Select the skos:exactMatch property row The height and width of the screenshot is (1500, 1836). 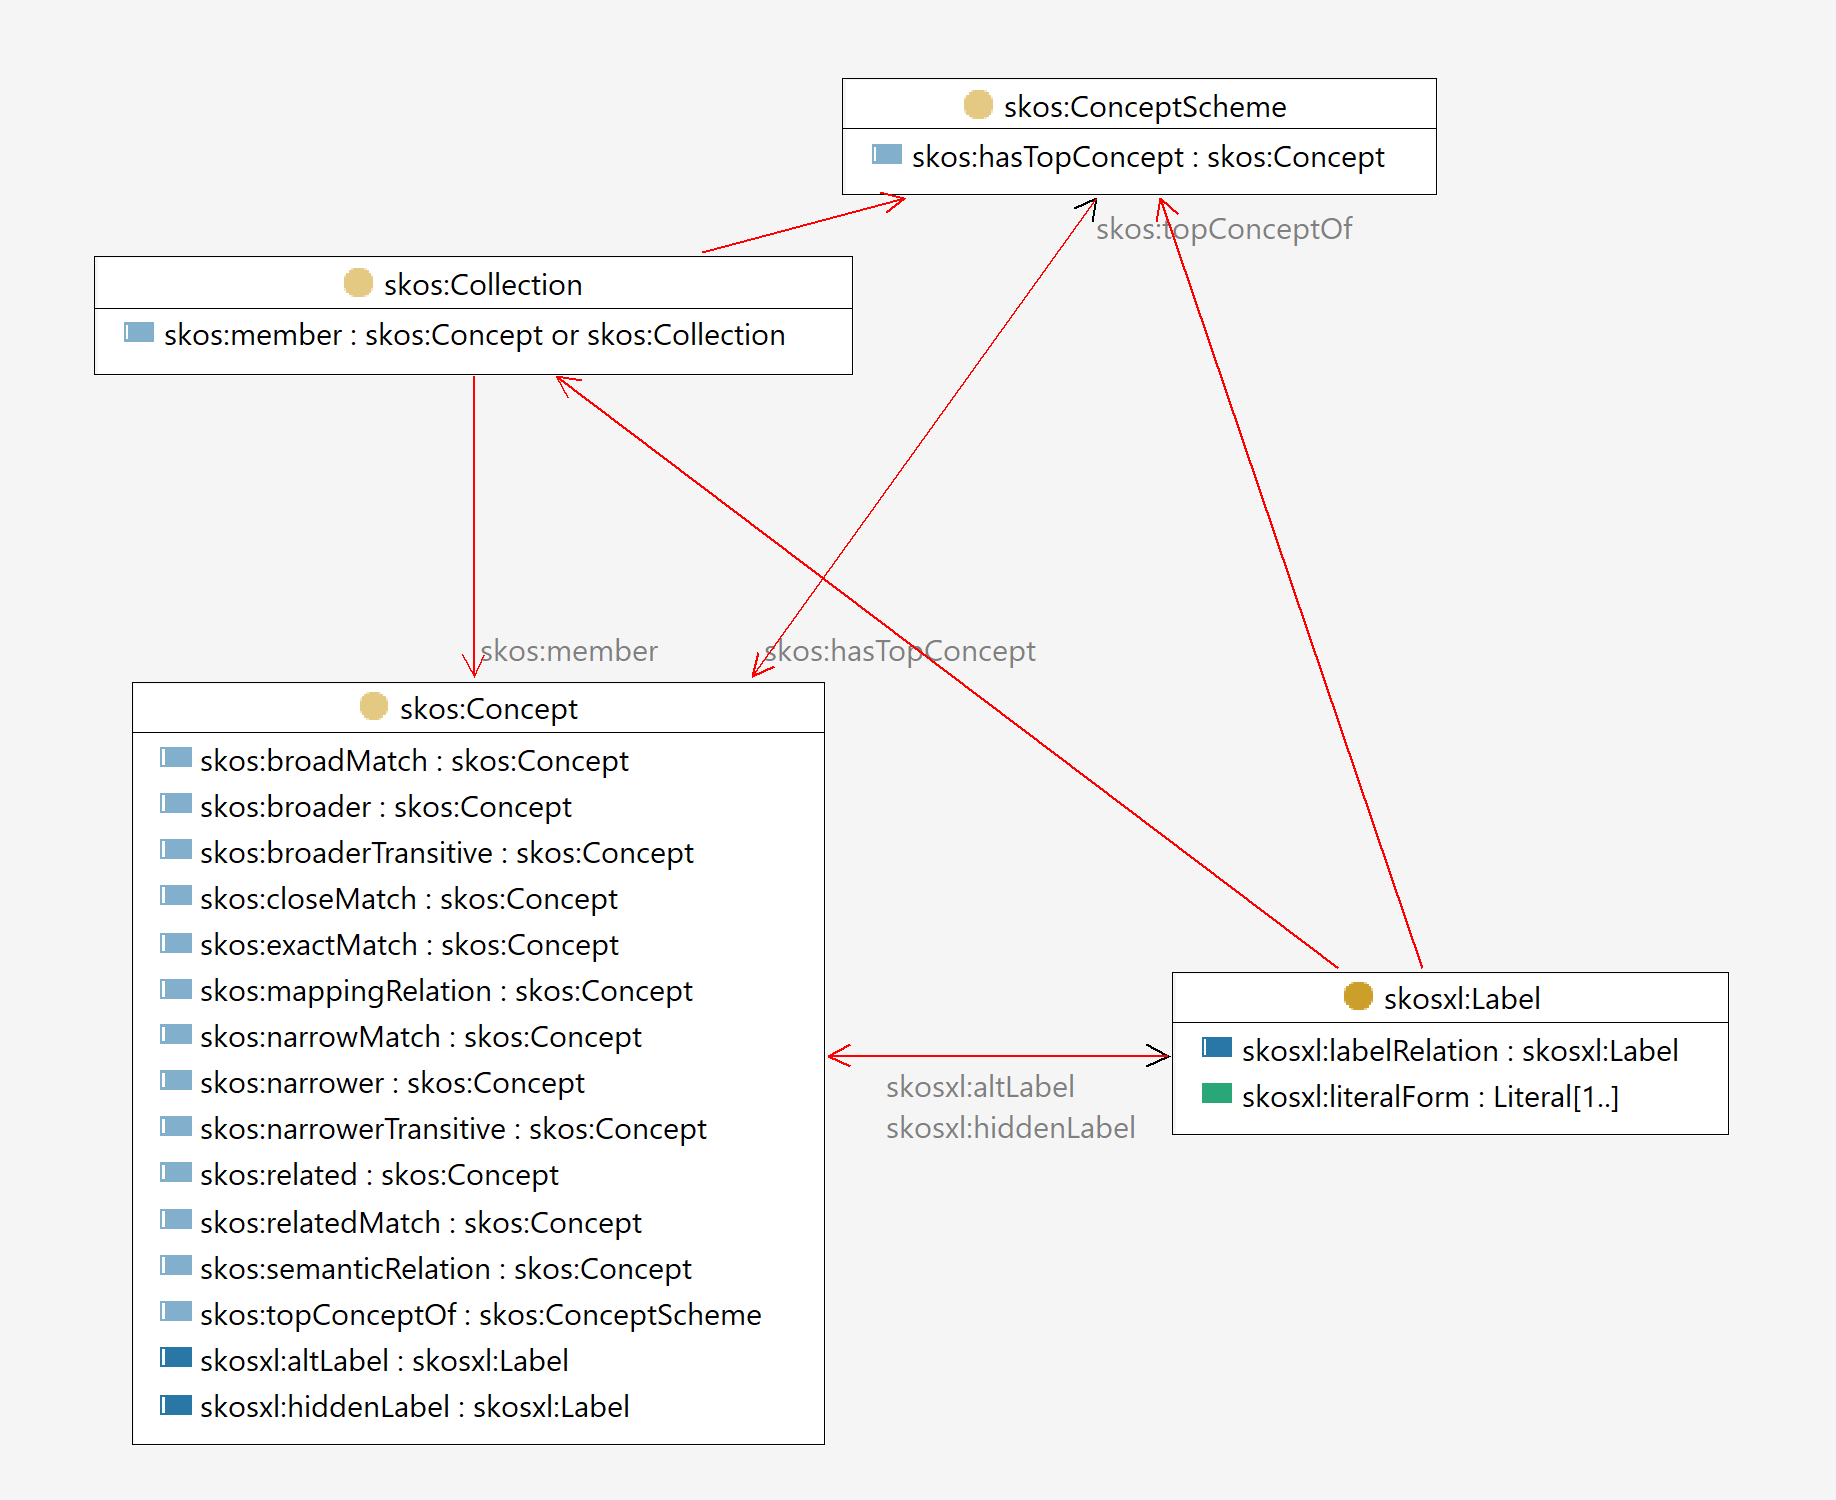pyautogui.click(x=408, y=945)
